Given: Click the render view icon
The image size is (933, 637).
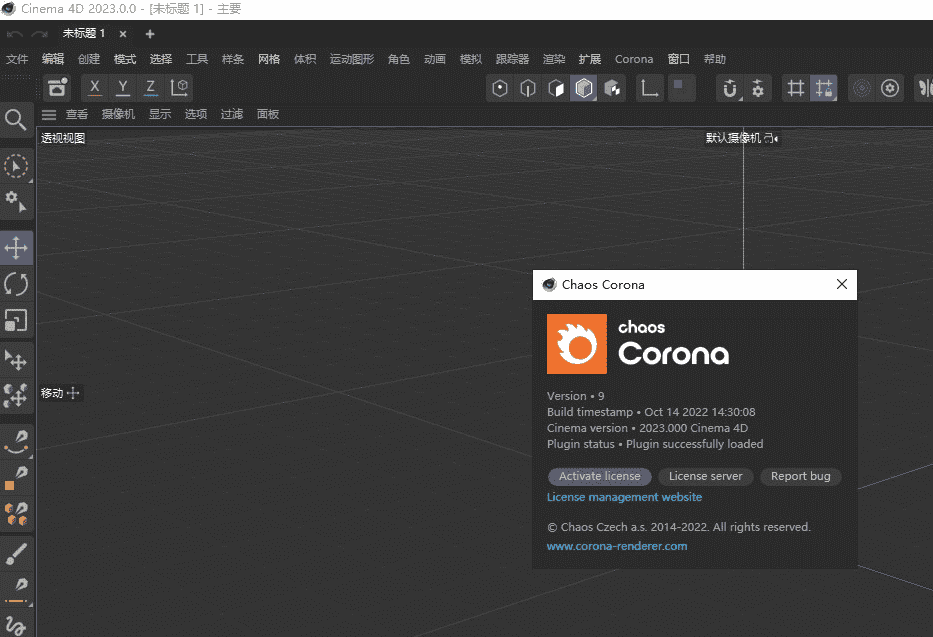Looking at the screenshot, I should coord(57,87).
